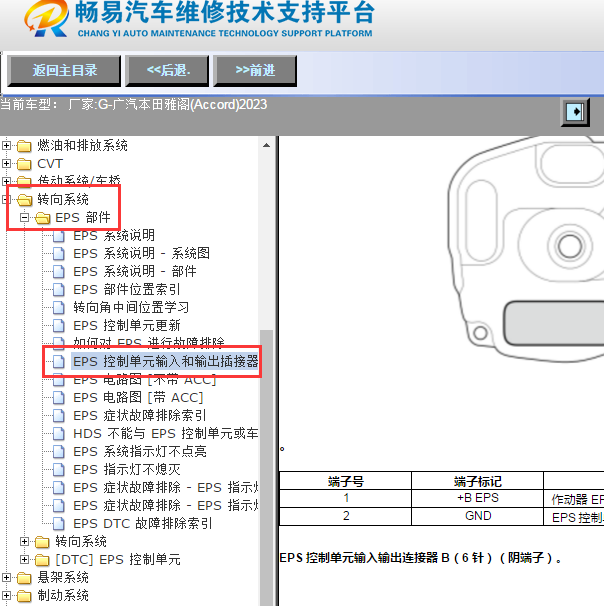
Task: Click the EPS 指示灯不熄灭 document icon
Action: coord(59,470)
